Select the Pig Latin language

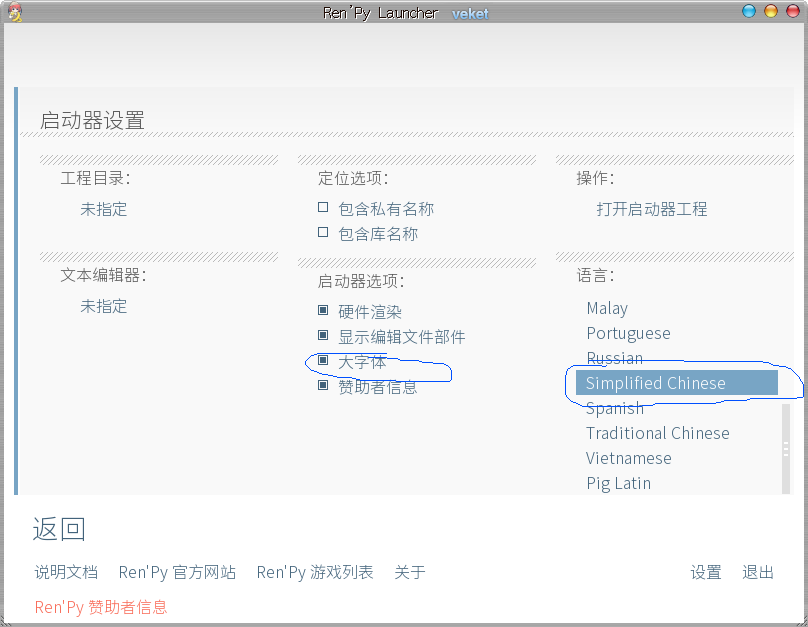tap(618, 483)
